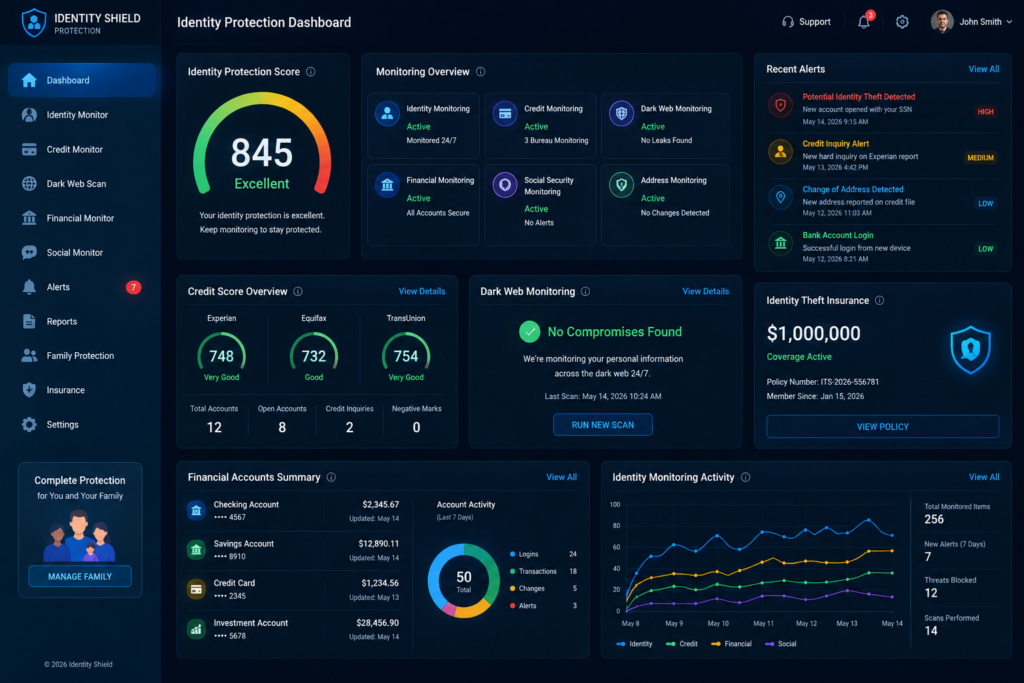
Task: Click the Account Activity donut chart
Action: [464, 580]
